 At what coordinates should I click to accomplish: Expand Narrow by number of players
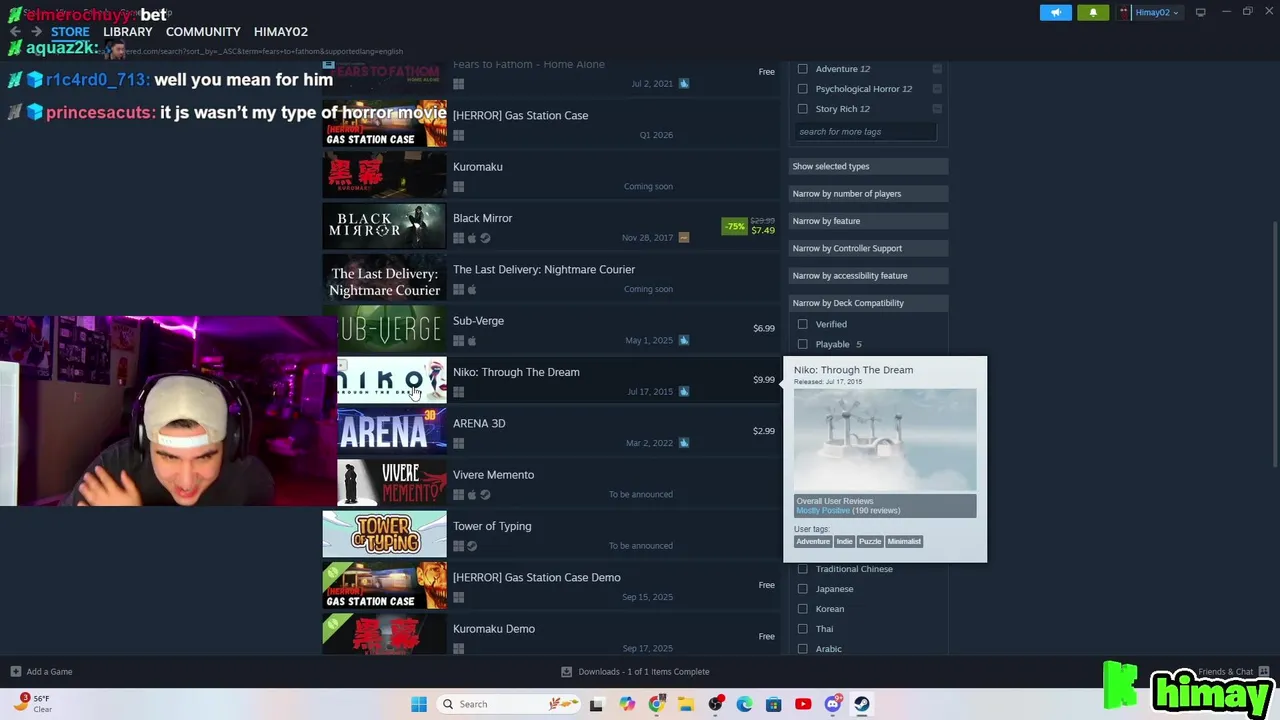pyautogui.click(x=868, y=194)
